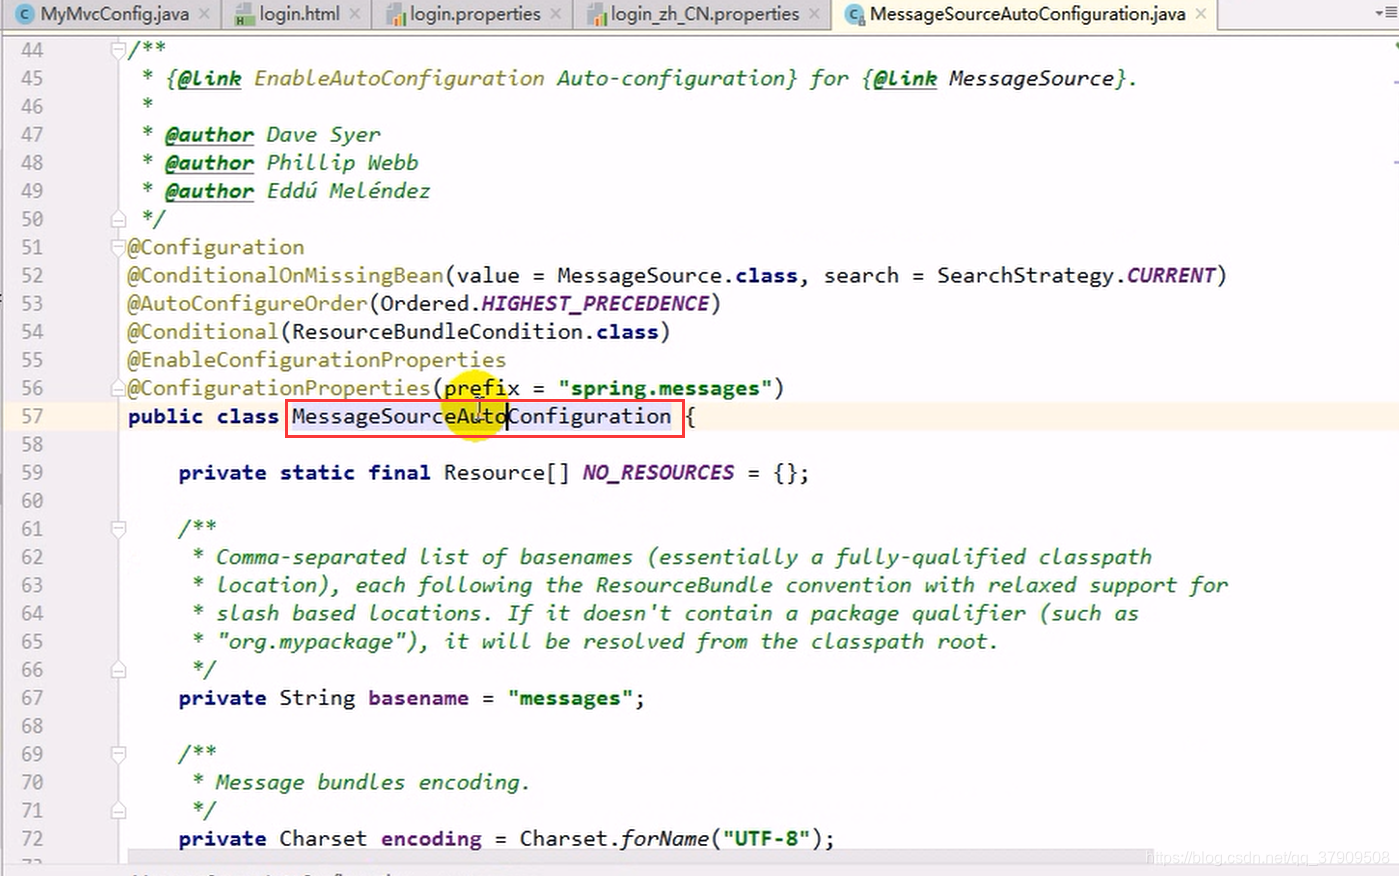Close the MessageSourceAutoConfiguration.java tab
The height and width of the screenshot is (876, 1399).
[1200, 14]
